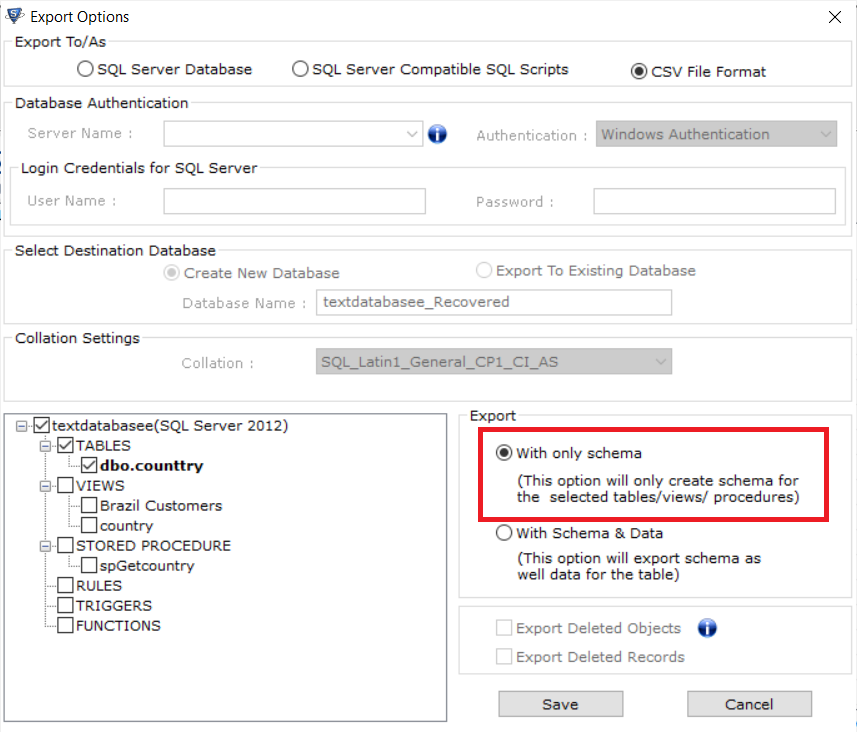Uncheck the dbo.counttry table checkbox
This screenshot has width=857, height=732.
click(89, 465)
